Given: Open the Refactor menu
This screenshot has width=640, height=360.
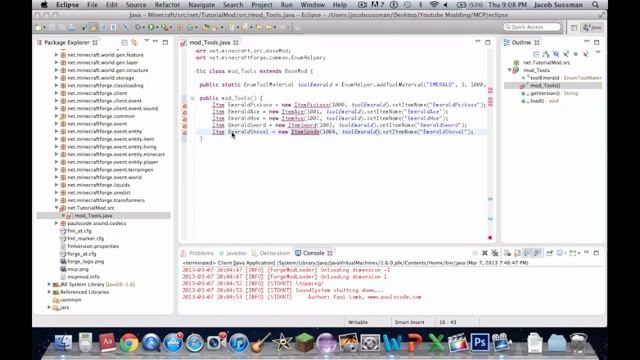Looking at the screenshot, I should 167,5.
